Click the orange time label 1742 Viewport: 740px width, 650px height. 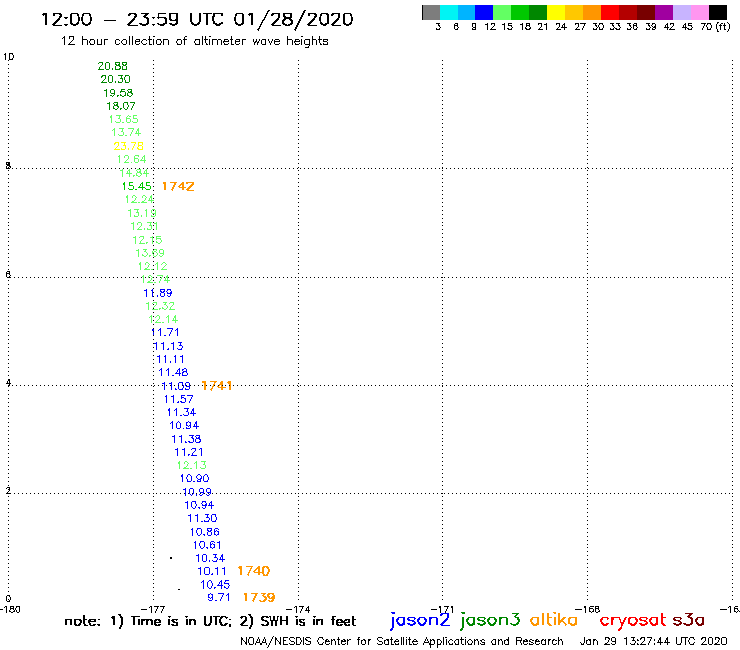click(178, 186)
